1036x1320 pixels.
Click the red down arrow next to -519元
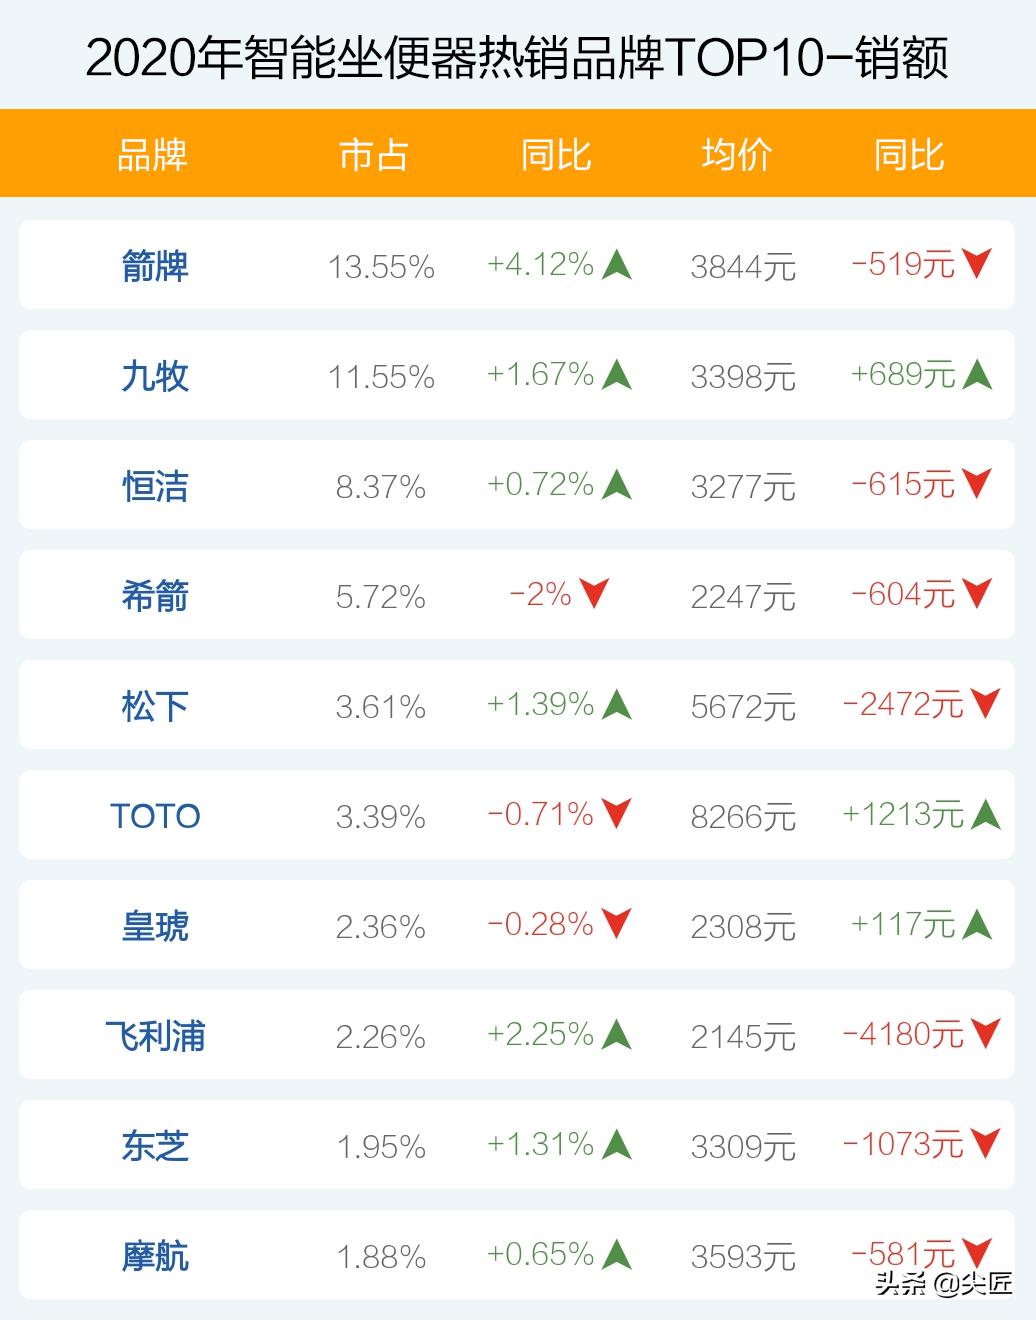click(x=977, y=264)
